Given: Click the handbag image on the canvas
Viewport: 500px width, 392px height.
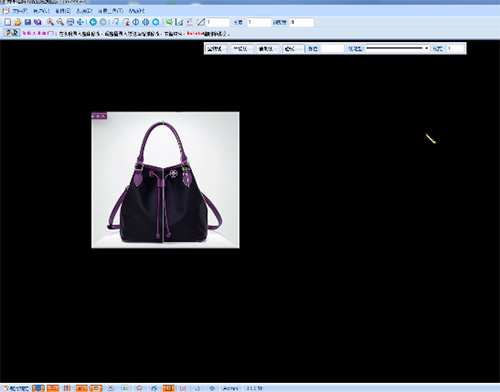Looking at the screenshot, I should coord(165,180).
